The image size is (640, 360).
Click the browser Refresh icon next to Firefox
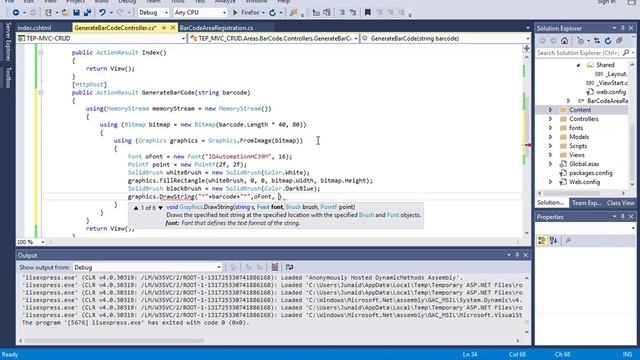click(x=272, y=13)
